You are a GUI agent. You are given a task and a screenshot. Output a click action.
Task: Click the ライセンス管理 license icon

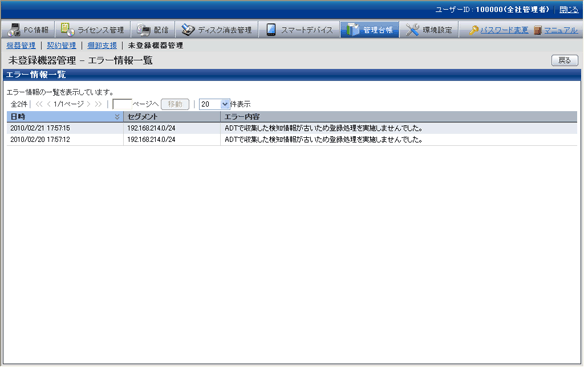click(x=67, y=29)
